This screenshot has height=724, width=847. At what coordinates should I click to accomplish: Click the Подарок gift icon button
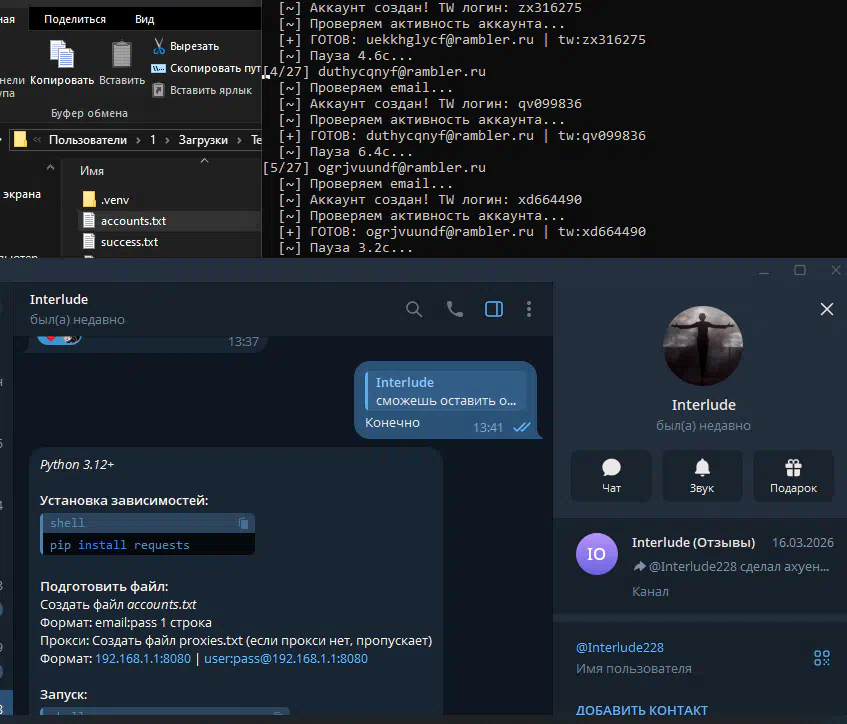pos(793,475)
